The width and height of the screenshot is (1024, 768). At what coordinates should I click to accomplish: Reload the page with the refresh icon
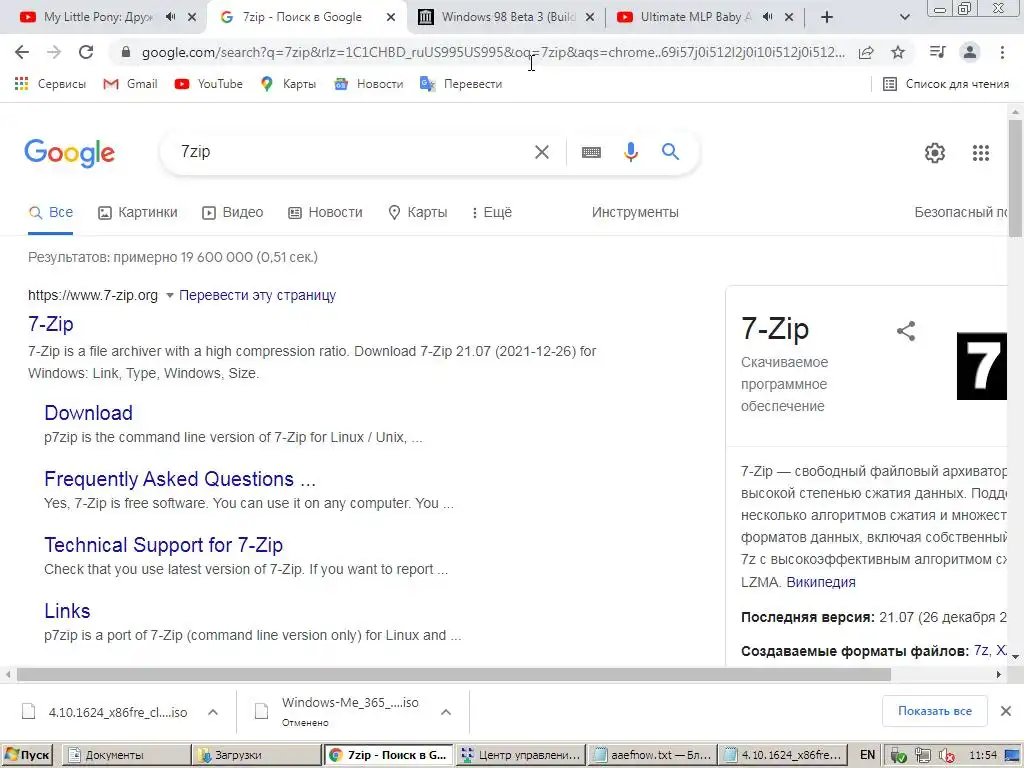[x=86, y=52]
